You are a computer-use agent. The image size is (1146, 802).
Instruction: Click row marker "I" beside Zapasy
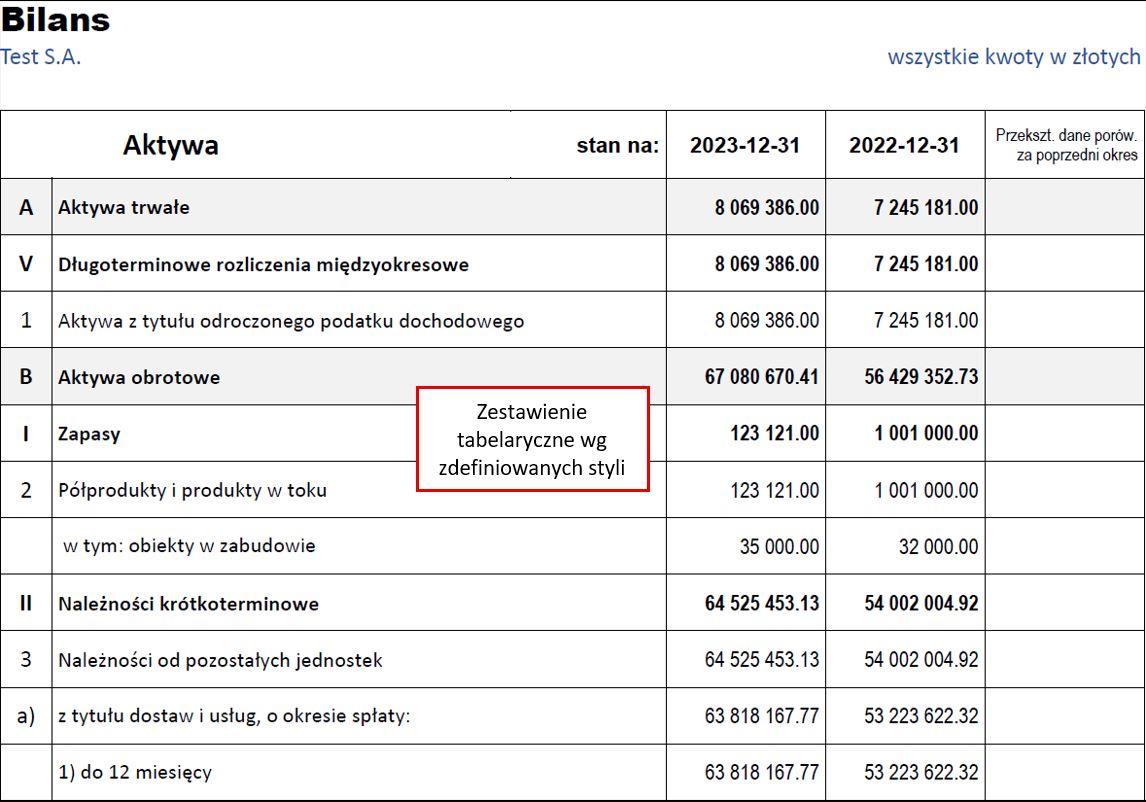(x=26, y=434)
